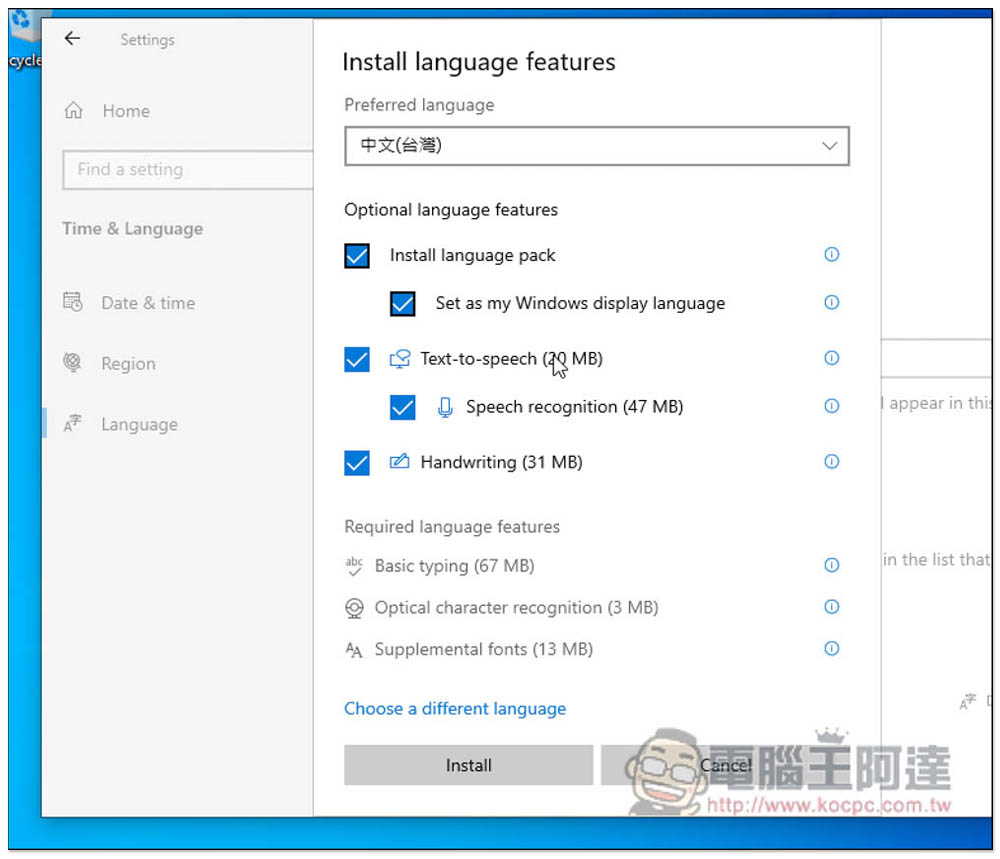This screenshot has height=859, width=1000.
Task: Open info icon for Install language pack
Action: (831, 254)
